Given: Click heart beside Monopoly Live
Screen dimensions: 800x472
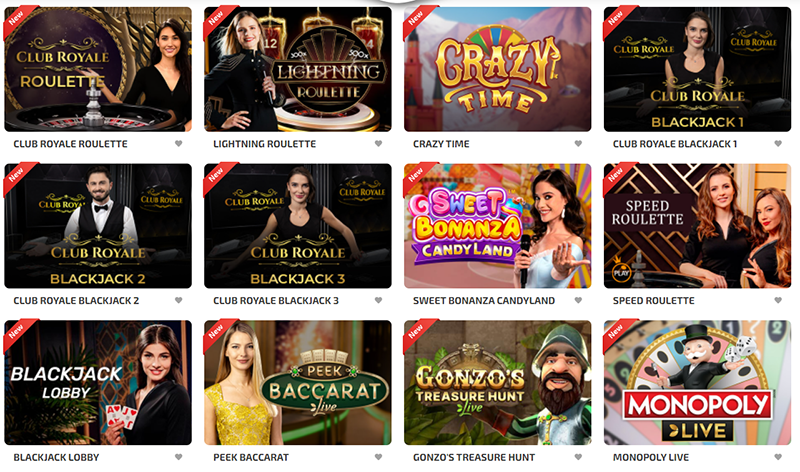Looking at the screenshot, I should pos(778,457).
